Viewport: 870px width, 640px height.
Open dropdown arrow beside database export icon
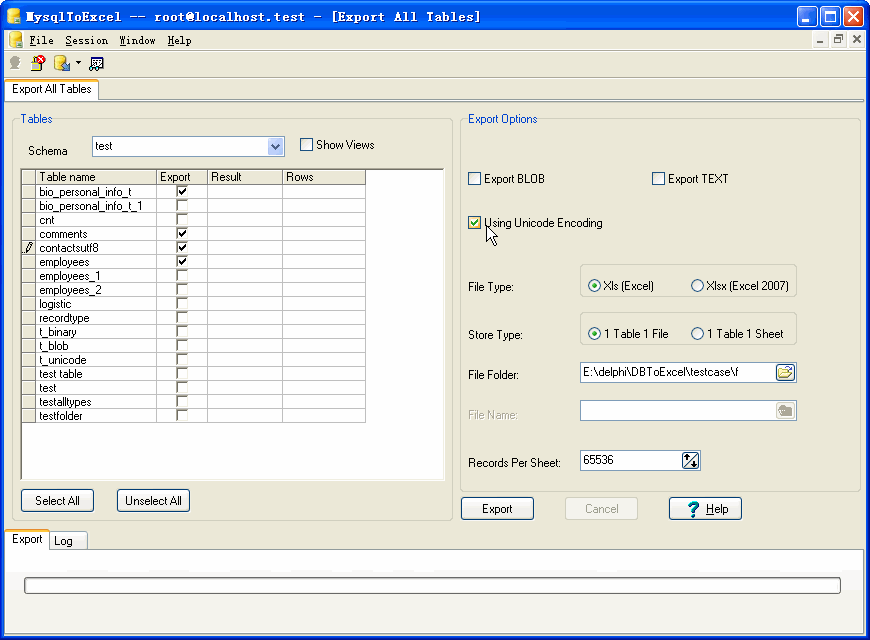(x=78, y=63)
